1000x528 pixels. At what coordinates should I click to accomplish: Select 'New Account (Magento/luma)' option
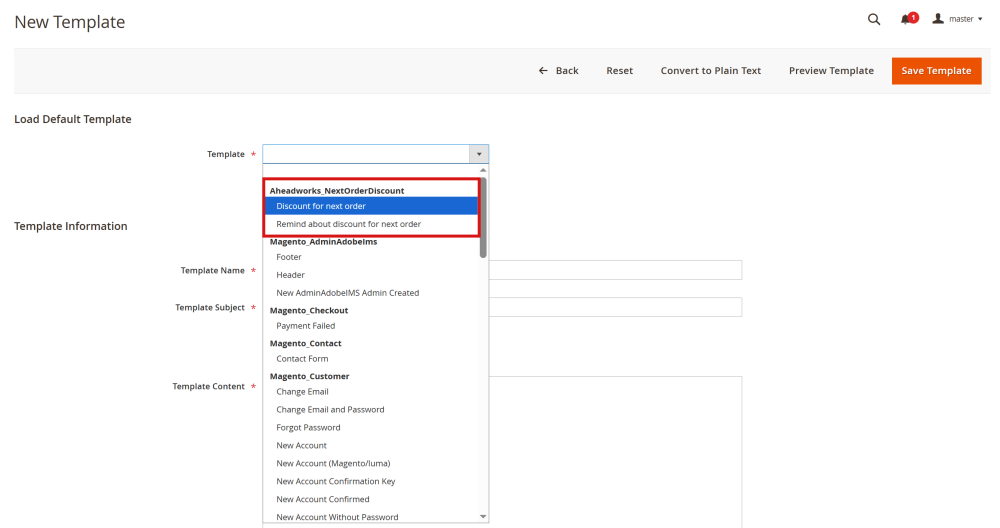pyautogui.click(x=371, y=464)
